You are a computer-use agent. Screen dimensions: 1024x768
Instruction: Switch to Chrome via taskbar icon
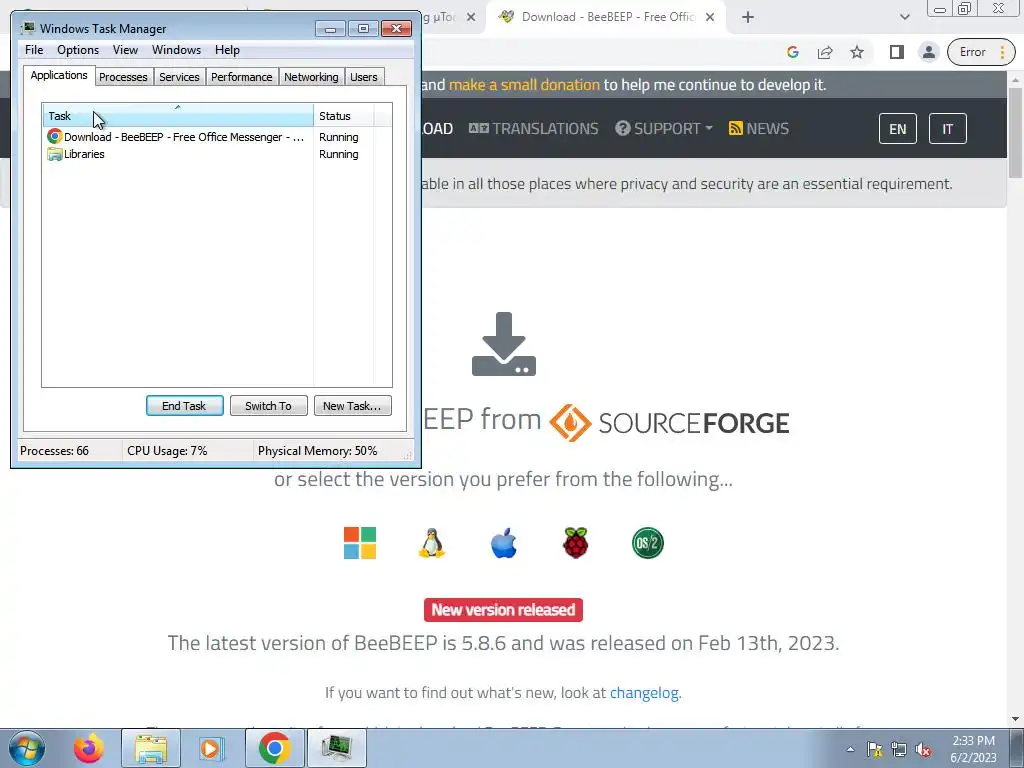pos(274,748)
